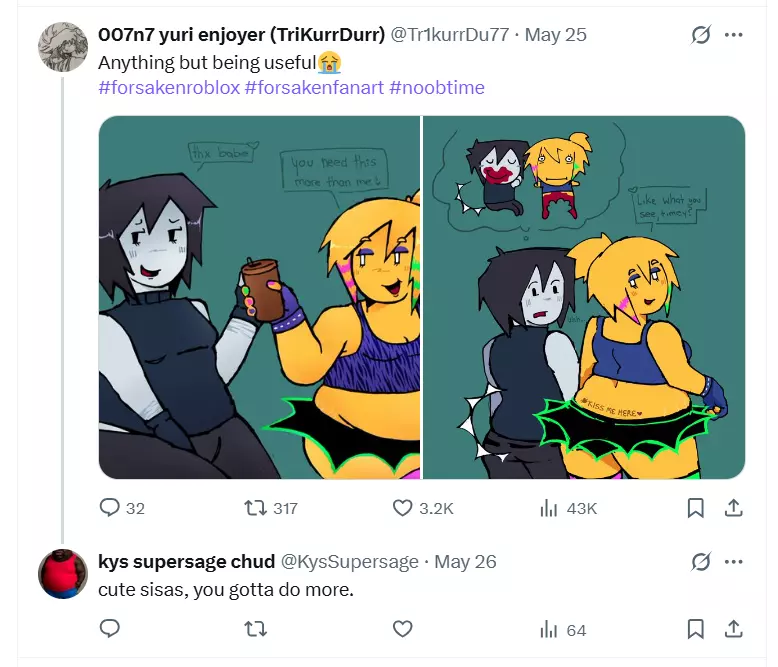Open more options menu on the reply
778x667 pixels.
[733, 562]
